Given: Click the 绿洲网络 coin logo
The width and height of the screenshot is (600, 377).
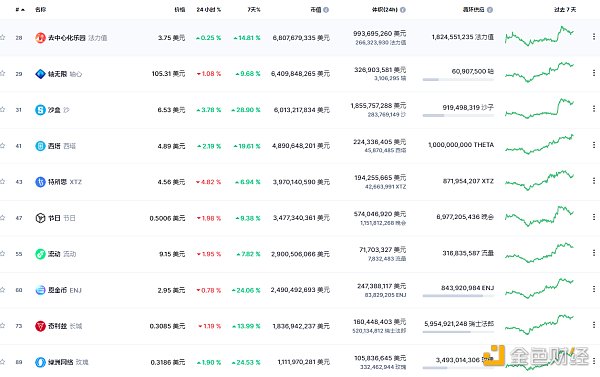Looking at the screenshot, I should pos(40,362).
